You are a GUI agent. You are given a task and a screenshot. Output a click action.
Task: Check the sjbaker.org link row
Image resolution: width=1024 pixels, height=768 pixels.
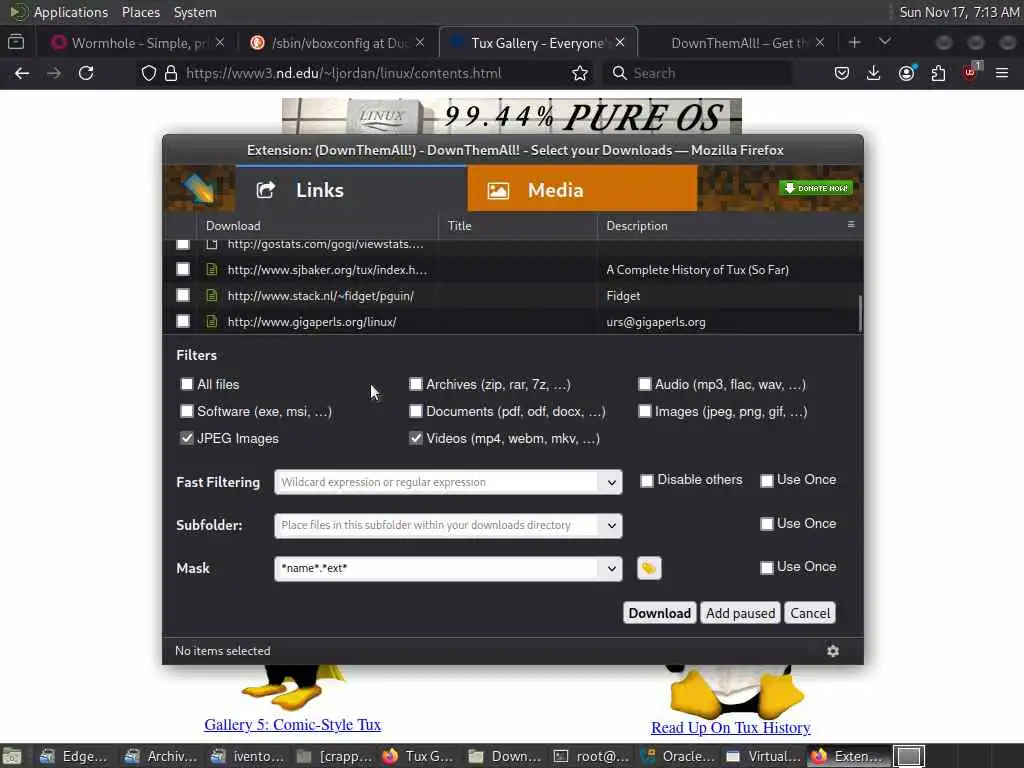183,269
